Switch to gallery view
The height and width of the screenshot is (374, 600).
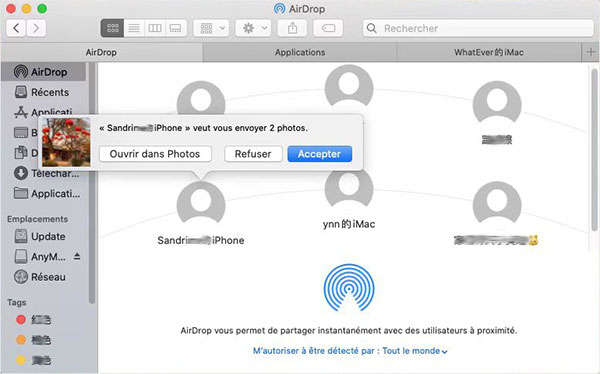pos(176,28)
